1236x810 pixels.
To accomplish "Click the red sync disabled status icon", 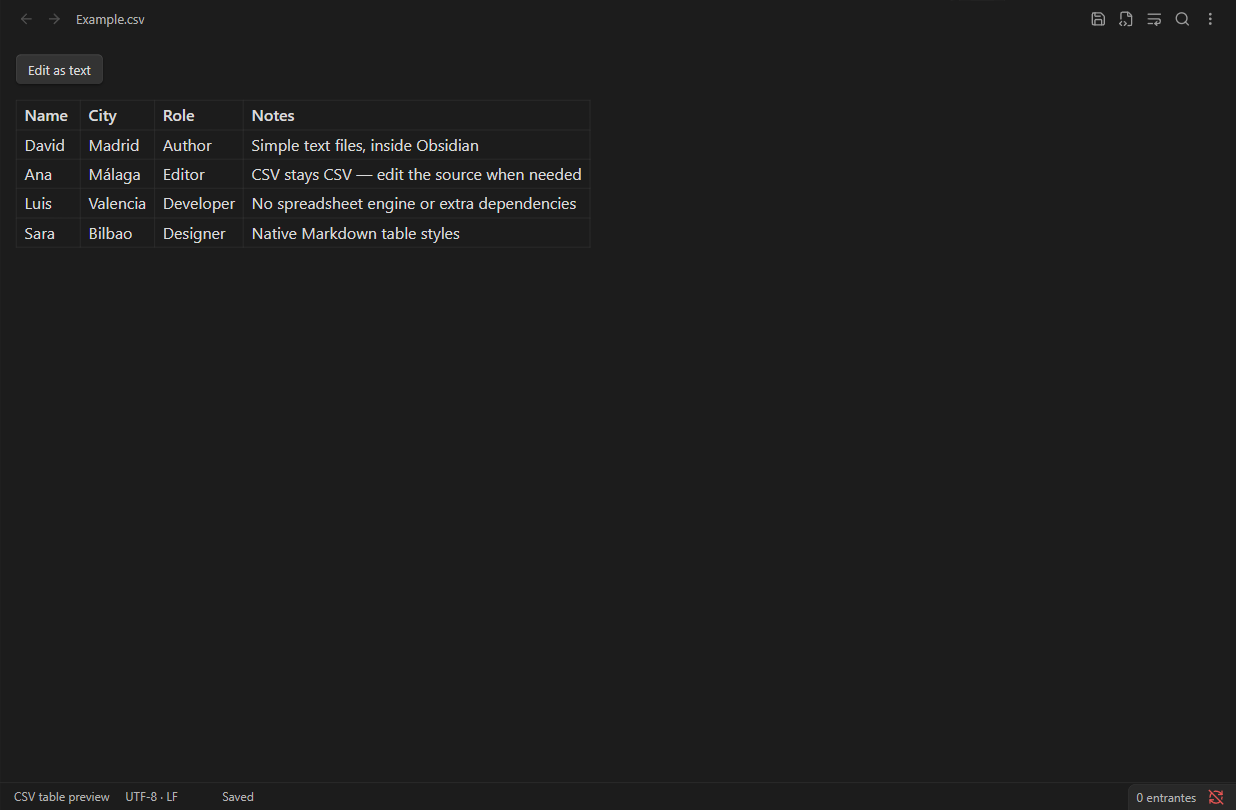I will pyautogui.click(x=1216, y=797).
